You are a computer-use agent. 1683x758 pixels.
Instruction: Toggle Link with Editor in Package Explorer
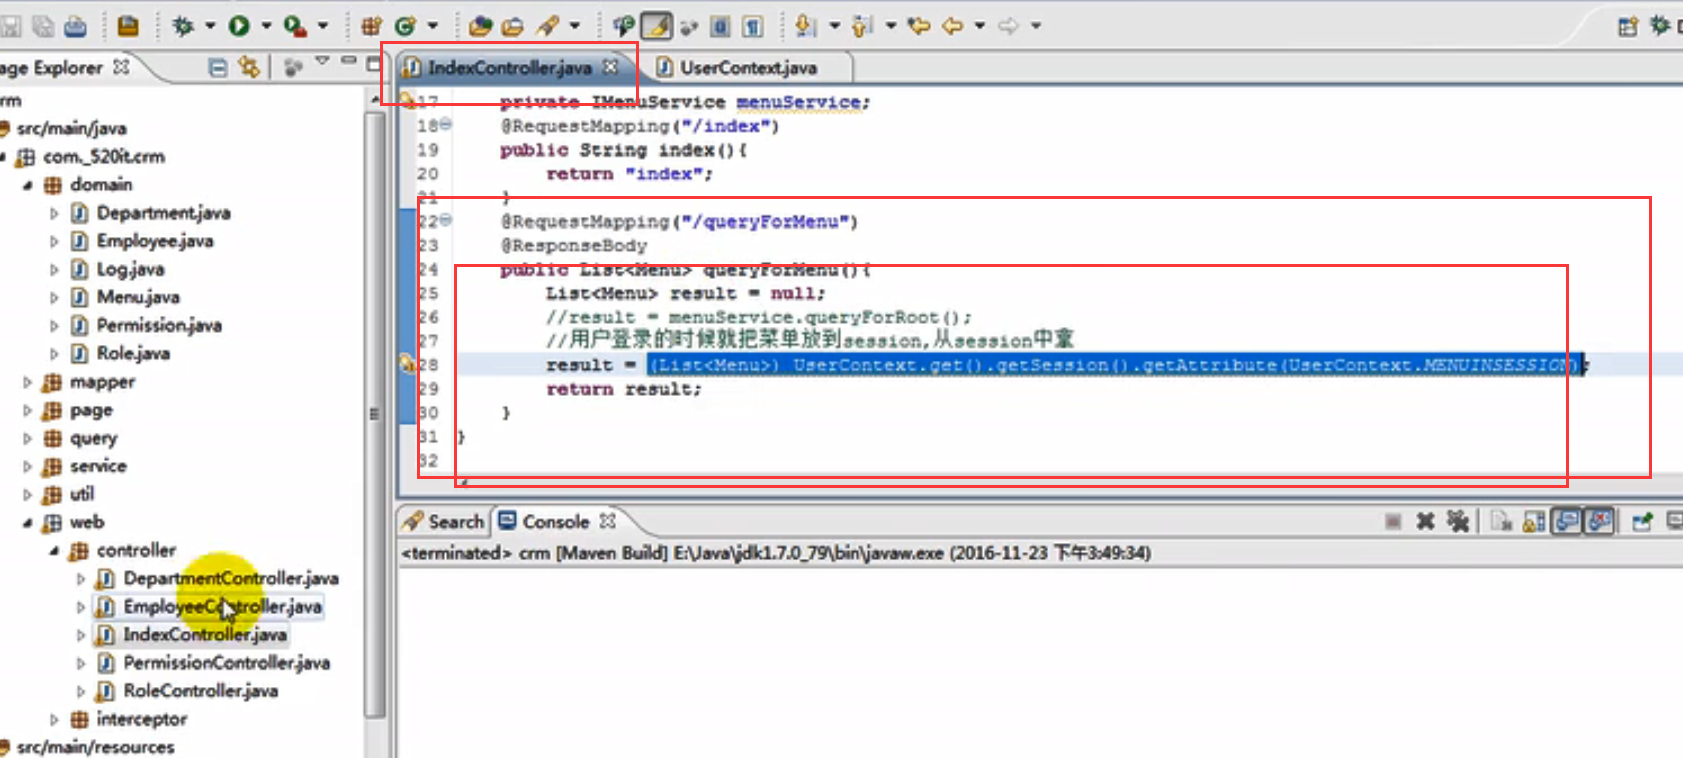pos(249,67)
